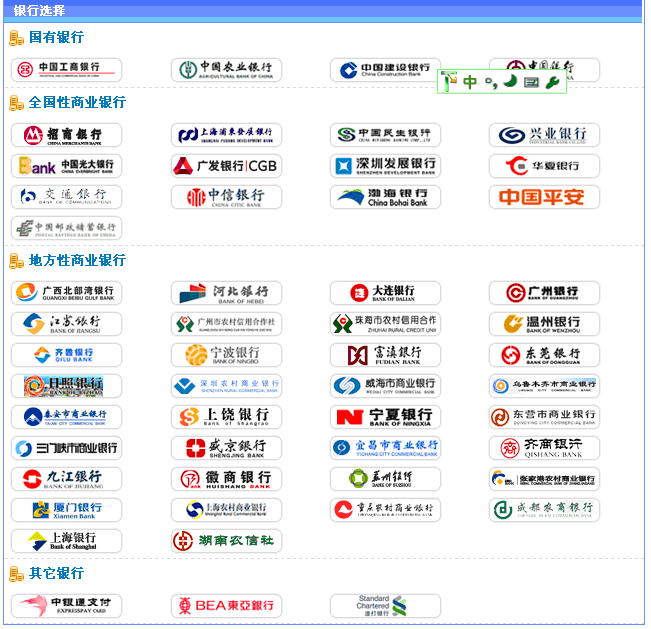Image resolution: width=651 pixels, height=629 pixels.
Task: Choose the Ping An bank logo
Action: [x=544, y=197]
